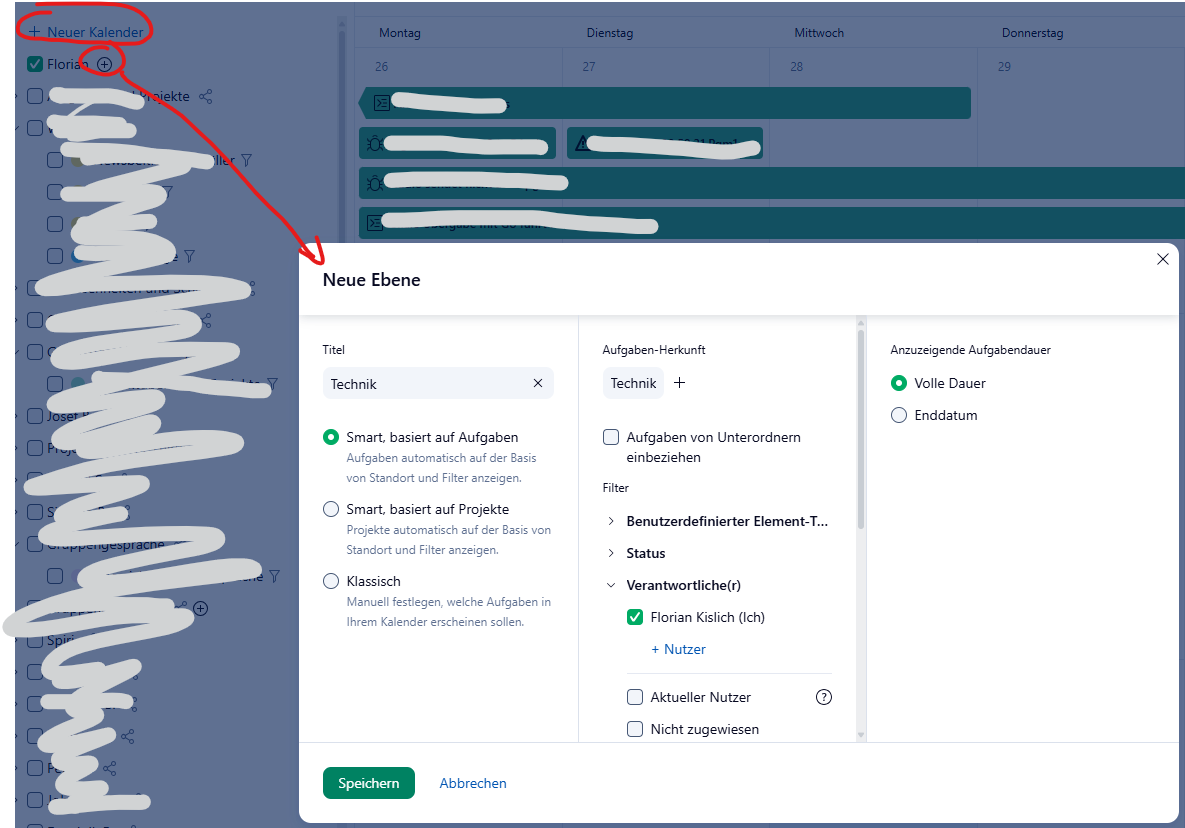Click the filter panel scroll-up arrow
Screen dimensions: 1185x828
pos(861,323)
